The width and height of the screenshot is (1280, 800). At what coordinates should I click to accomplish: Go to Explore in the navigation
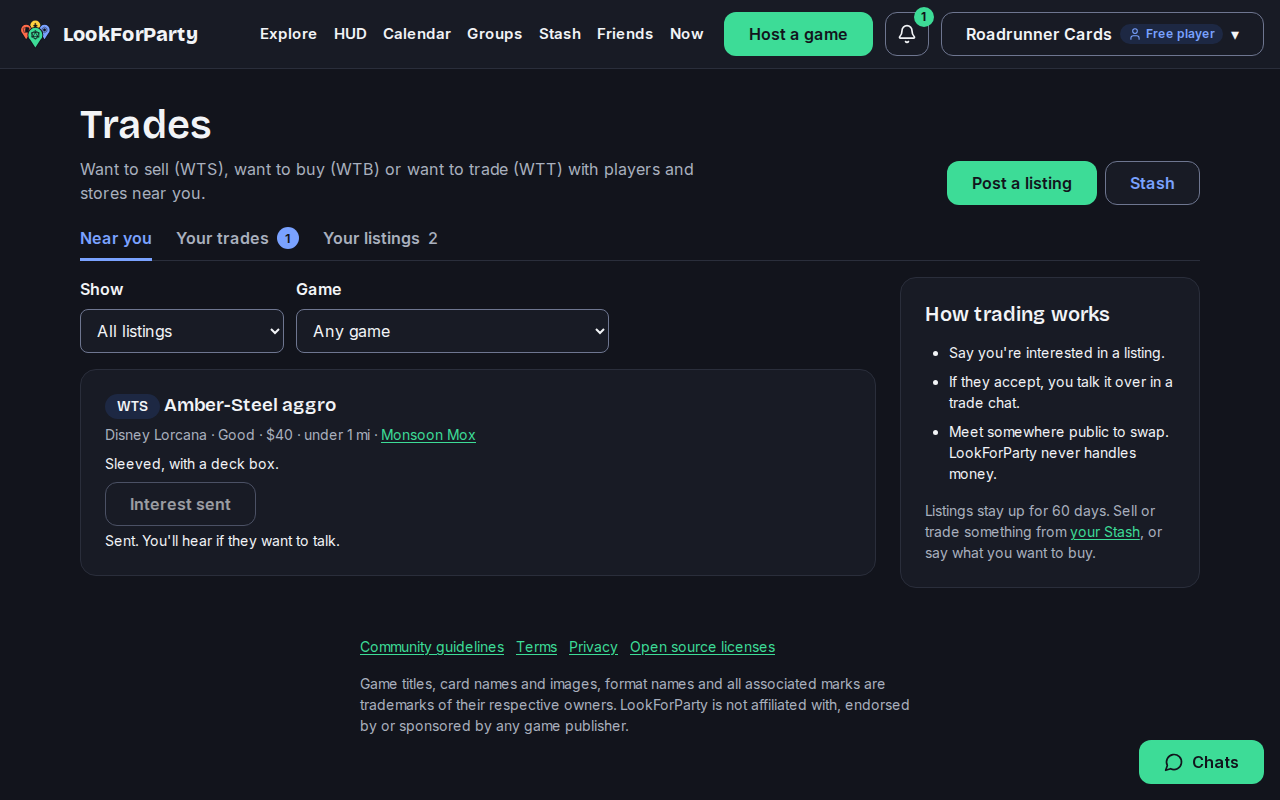288,34
